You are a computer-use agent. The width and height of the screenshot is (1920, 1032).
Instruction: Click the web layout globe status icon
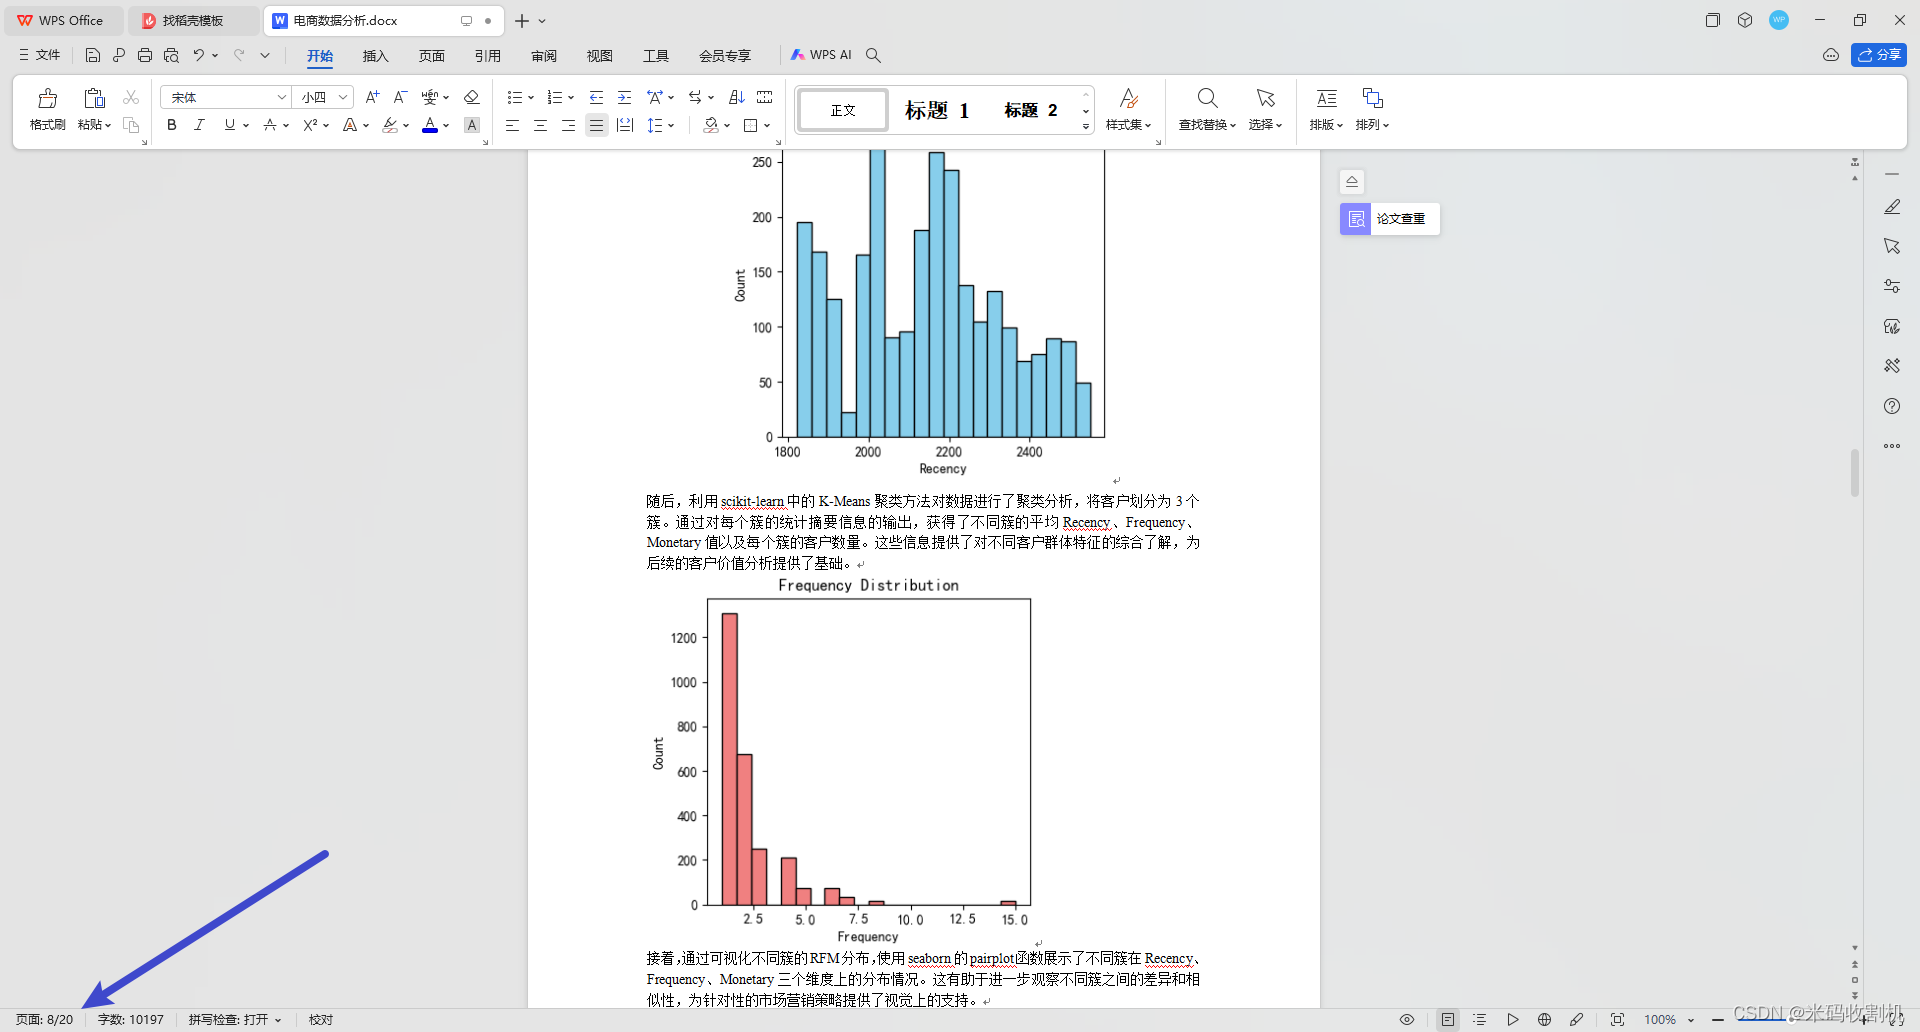[1545, 1020]
